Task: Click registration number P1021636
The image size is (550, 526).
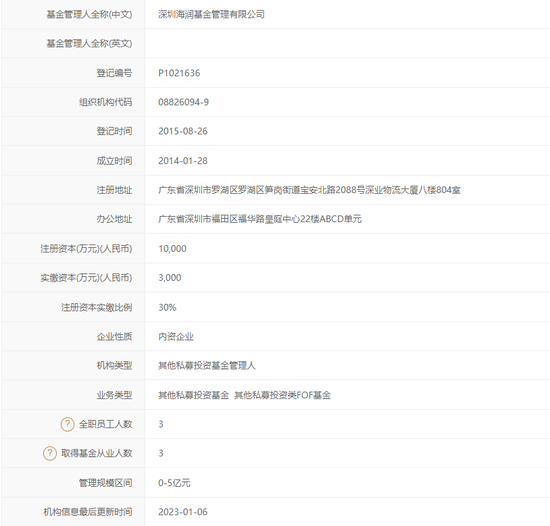Action: (x=179, y=73)
